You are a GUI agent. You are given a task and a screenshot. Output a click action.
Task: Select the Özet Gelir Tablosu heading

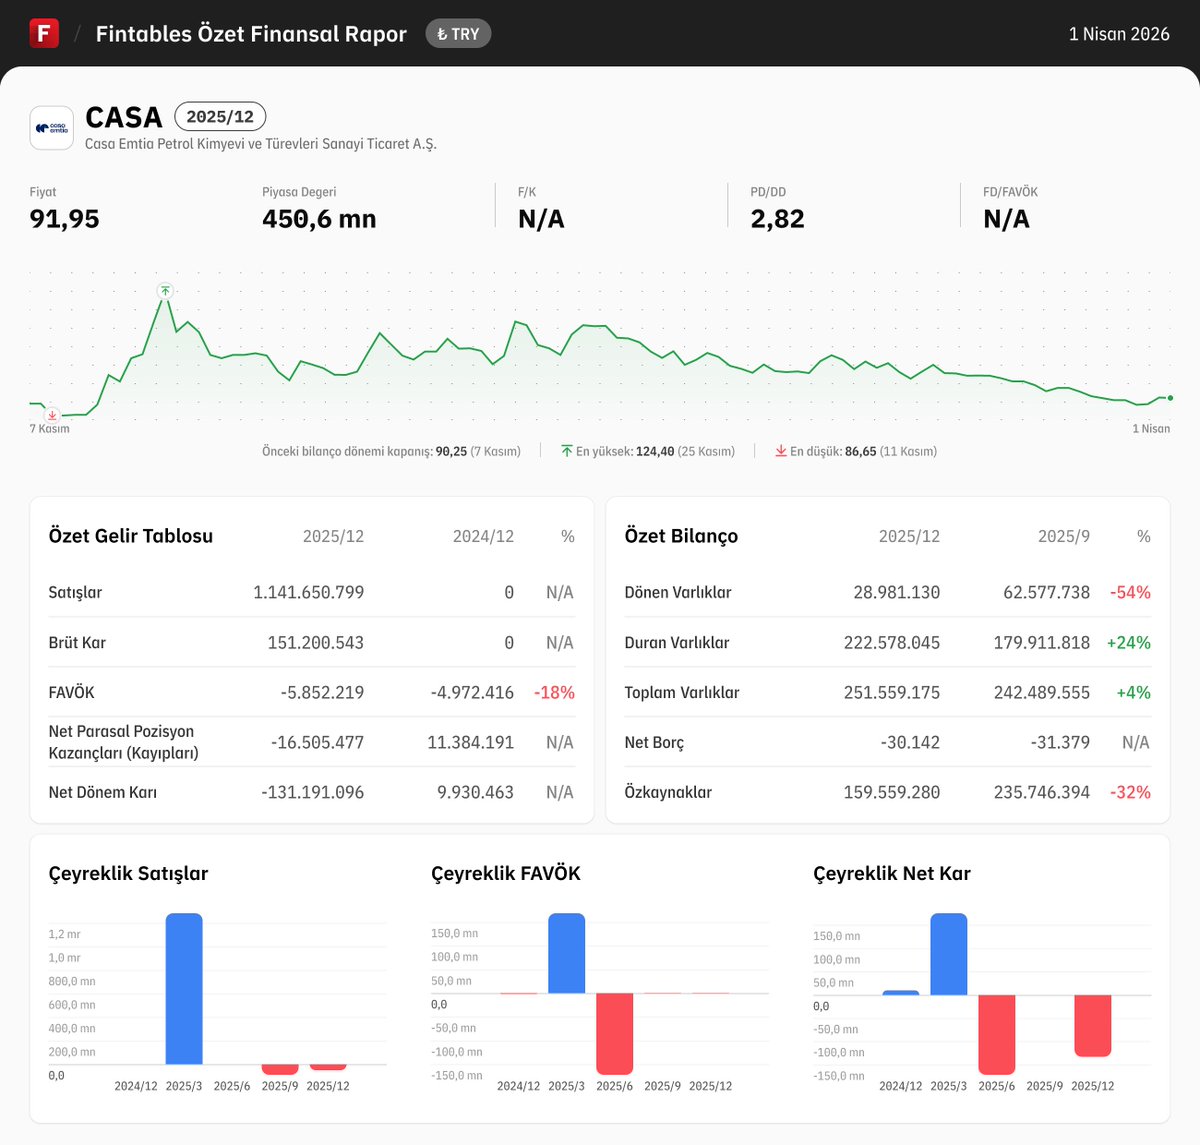[131, 536]
